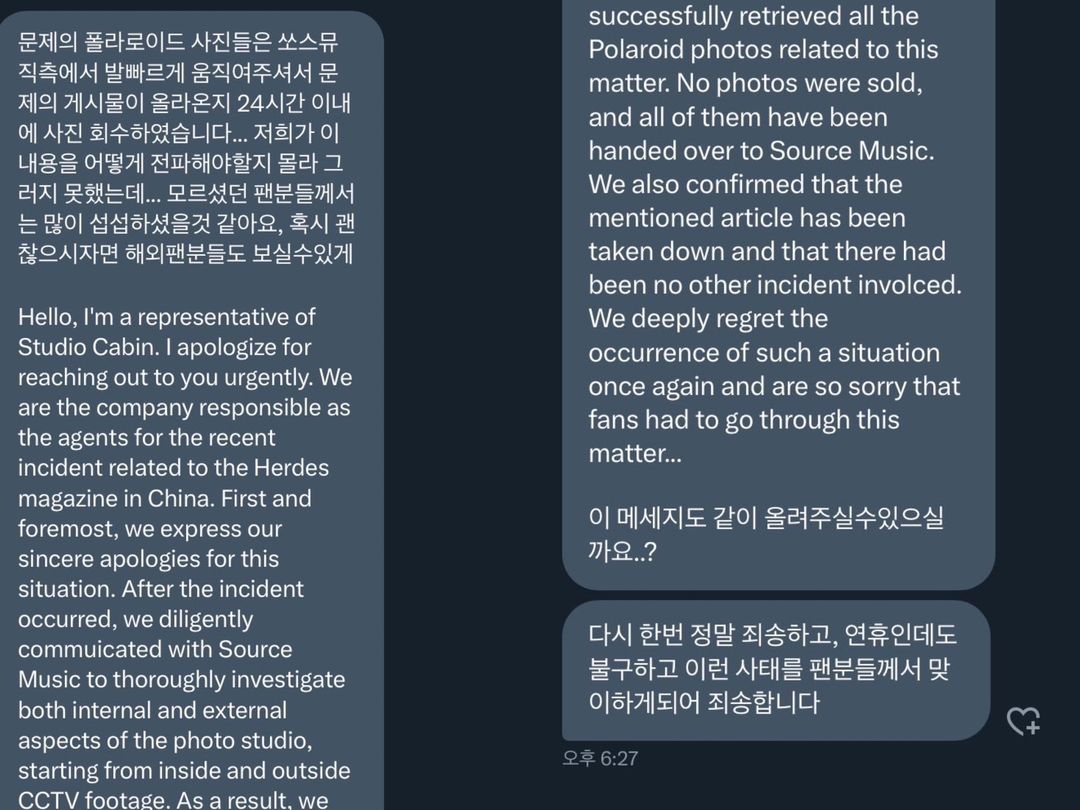Click the "24시간 이내" text in Korean paragraph
Screen dimensions: 1080x810
click(293, 103)
